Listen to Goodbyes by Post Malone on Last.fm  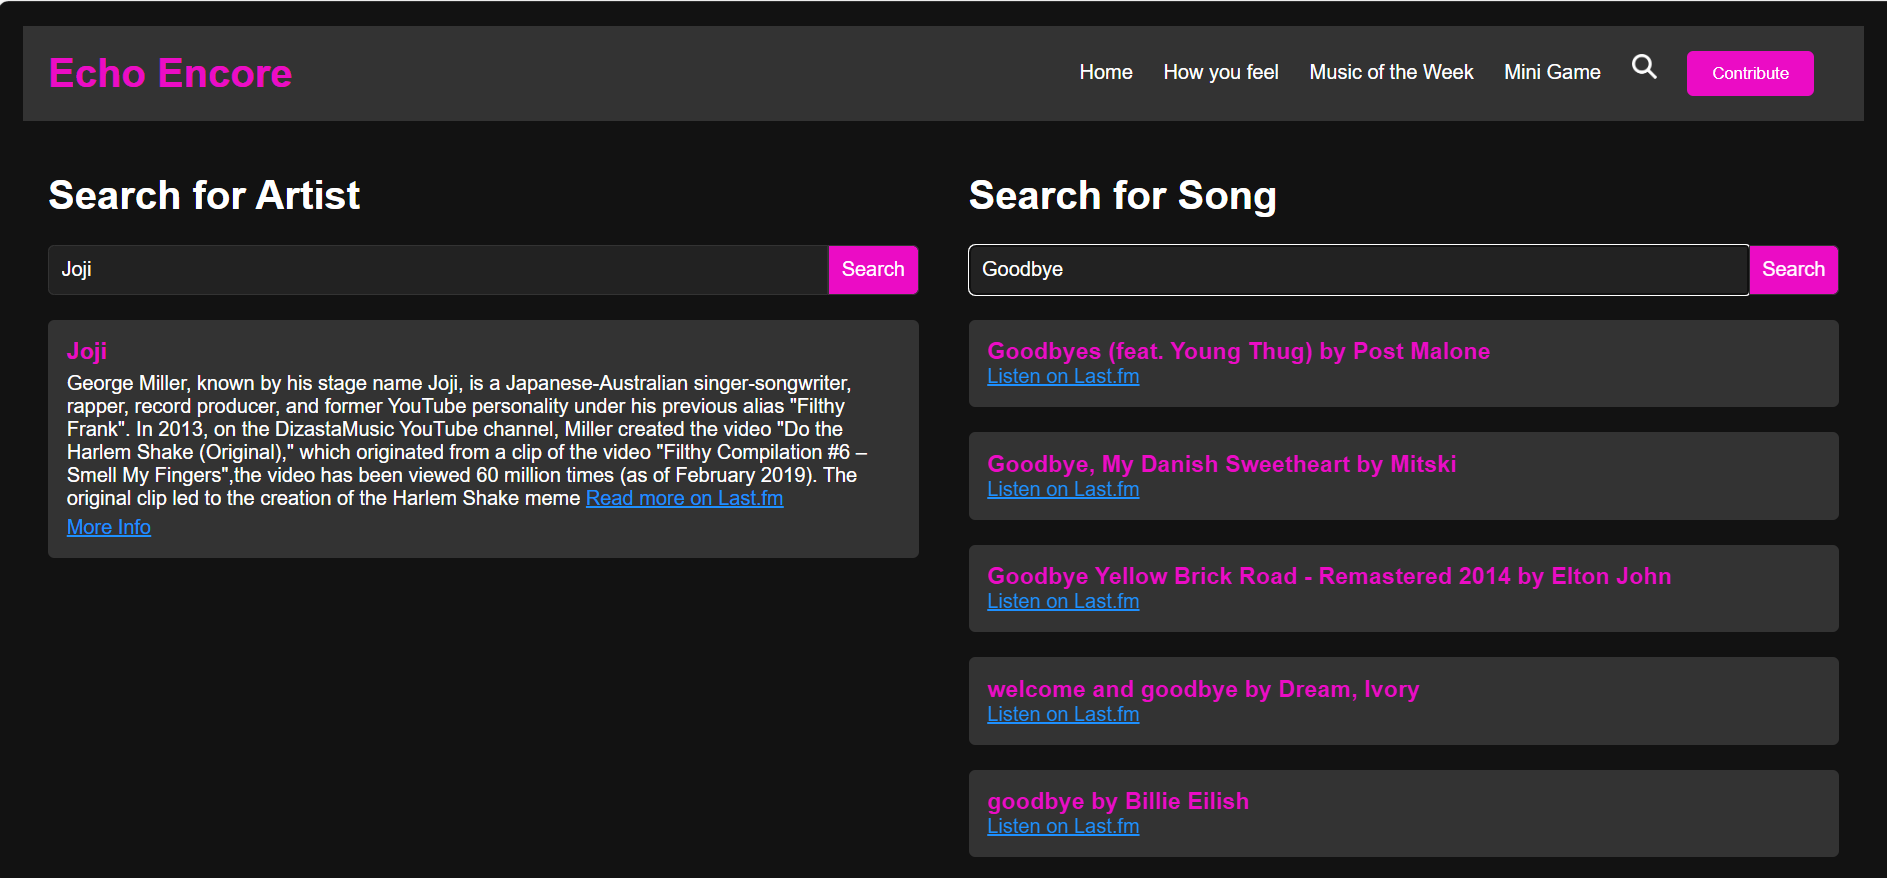1062,376
